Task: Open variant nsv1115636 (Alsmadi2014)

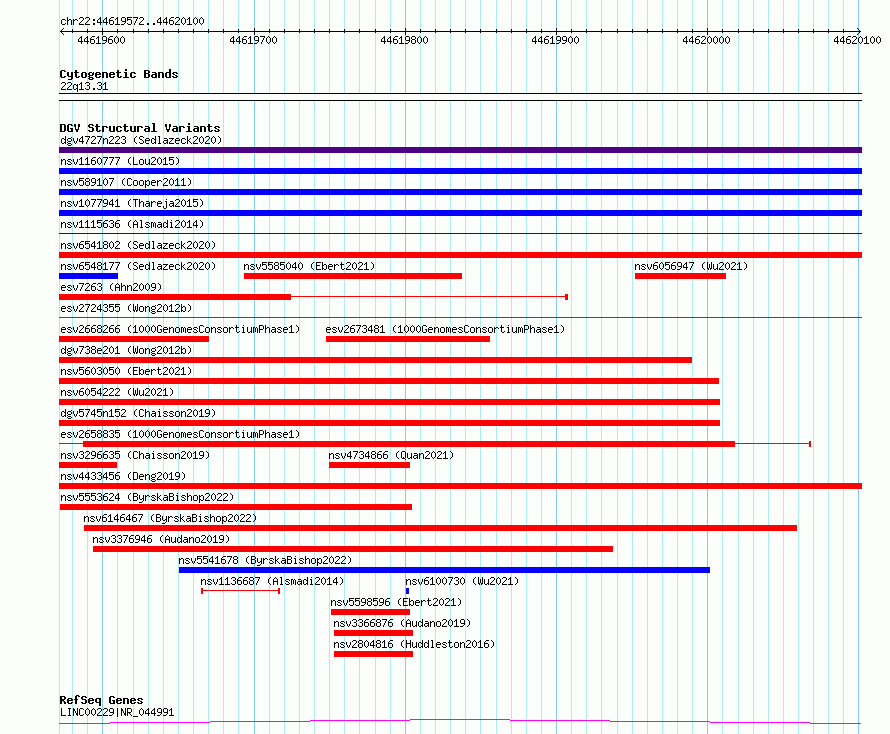Action: (132, 224)
